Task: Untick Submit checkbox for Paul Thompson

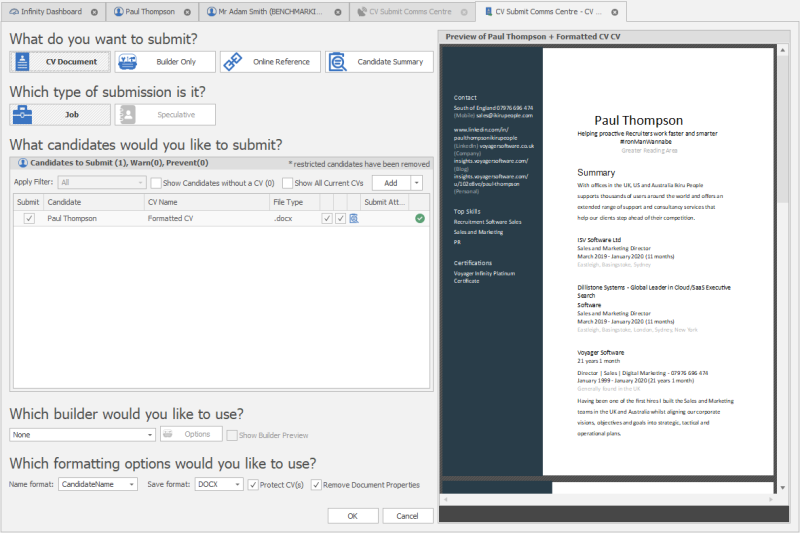Action: point(29,218)
